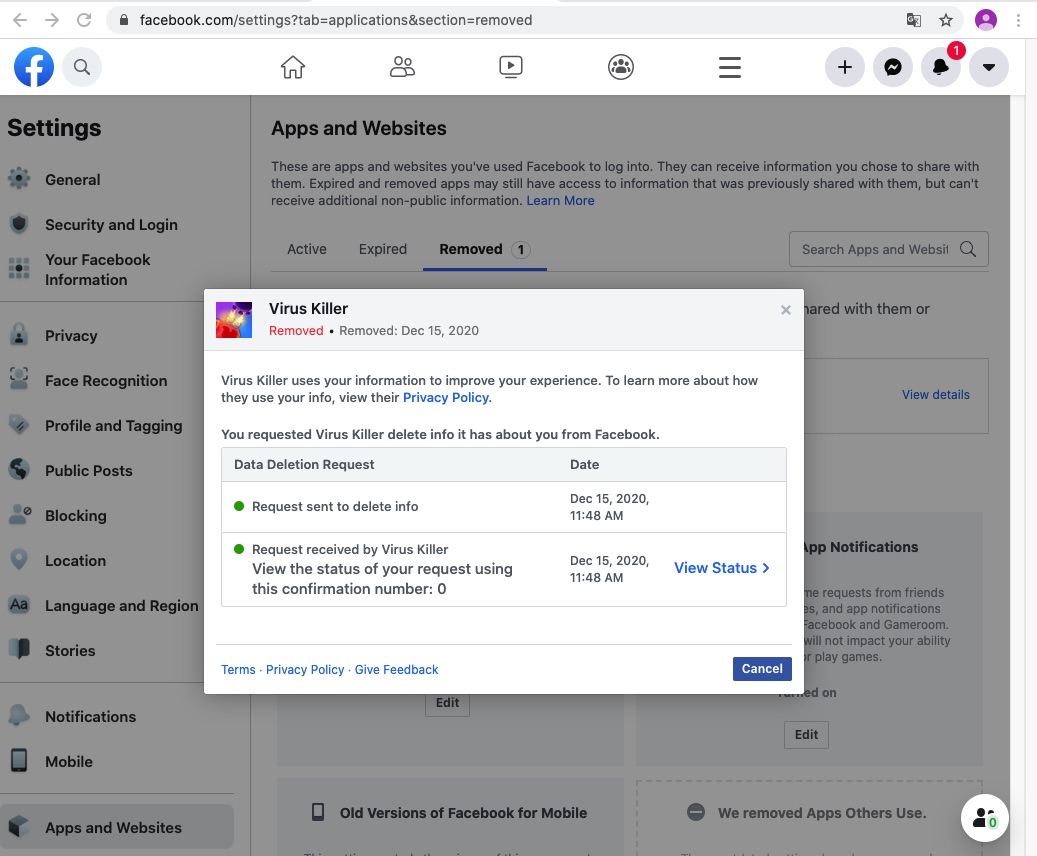Open the Watch video icon

[511, 67]
